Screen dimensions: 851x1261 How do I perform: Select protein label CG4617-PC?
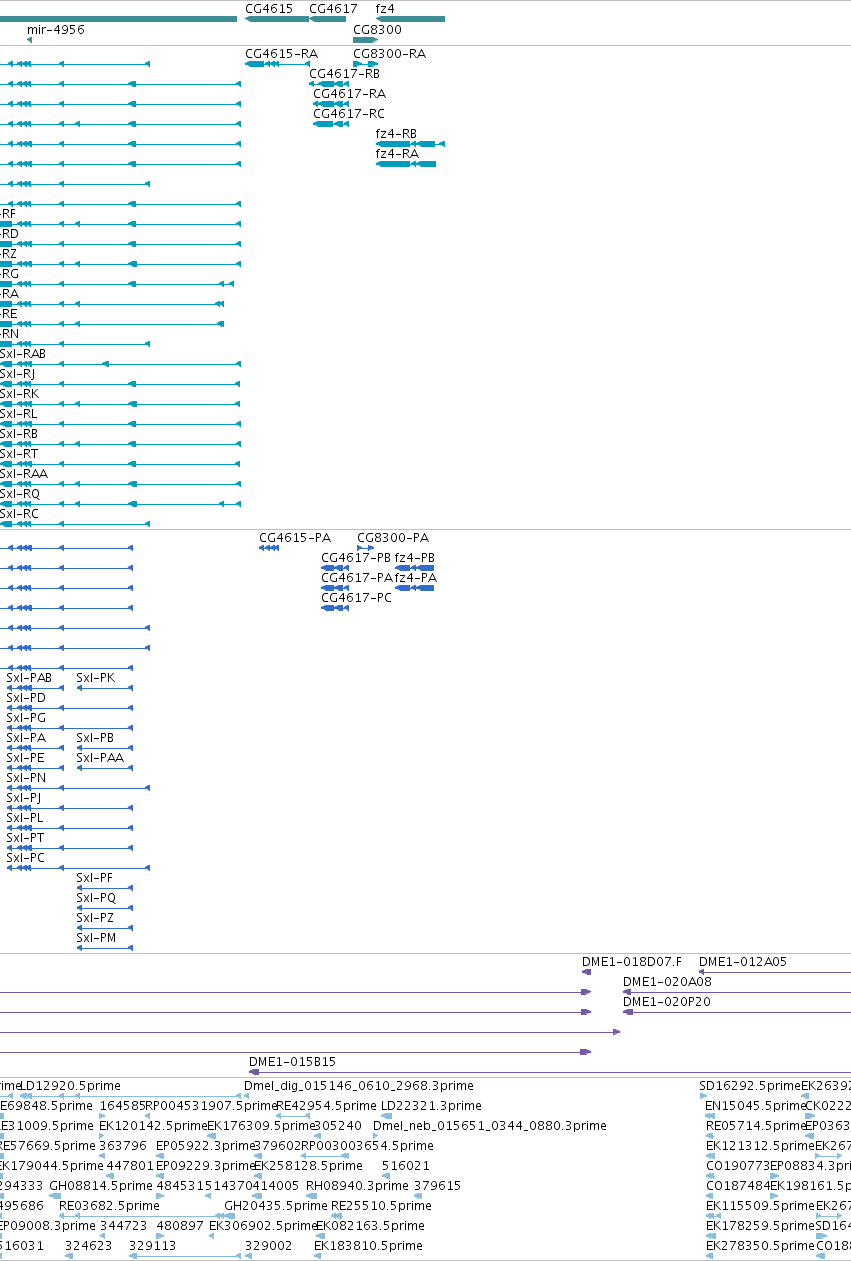(356, 597)
